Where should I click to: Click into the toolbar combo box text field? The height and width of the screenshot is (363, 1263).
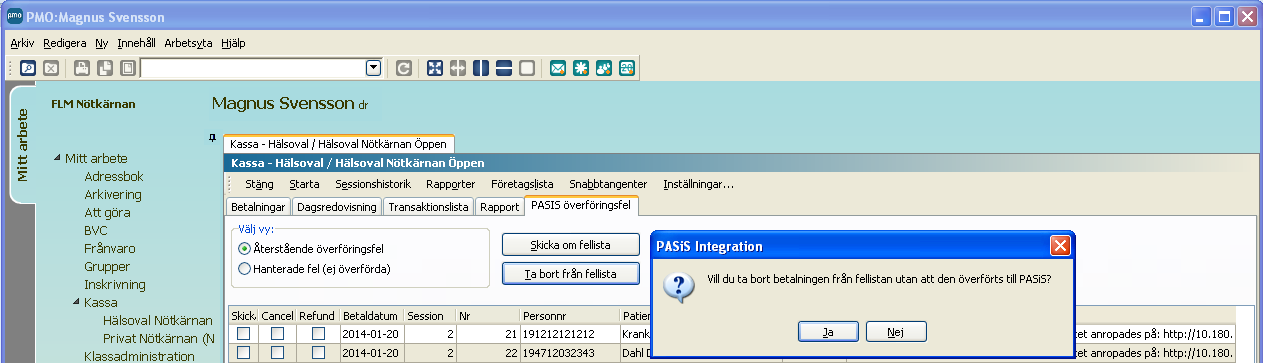click(254, 68)
